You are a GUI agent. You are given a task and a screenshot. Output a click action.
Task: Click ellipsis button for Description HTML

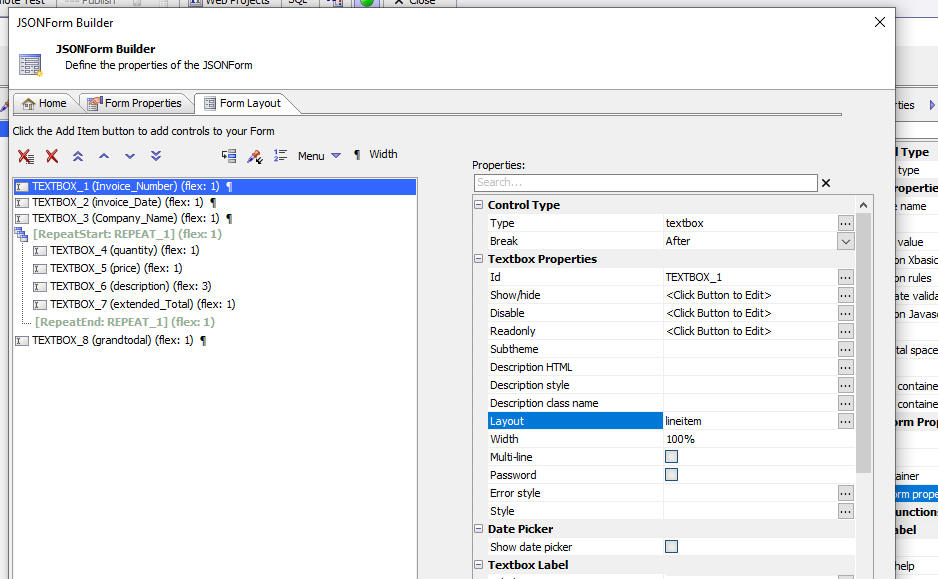point(845,367)
